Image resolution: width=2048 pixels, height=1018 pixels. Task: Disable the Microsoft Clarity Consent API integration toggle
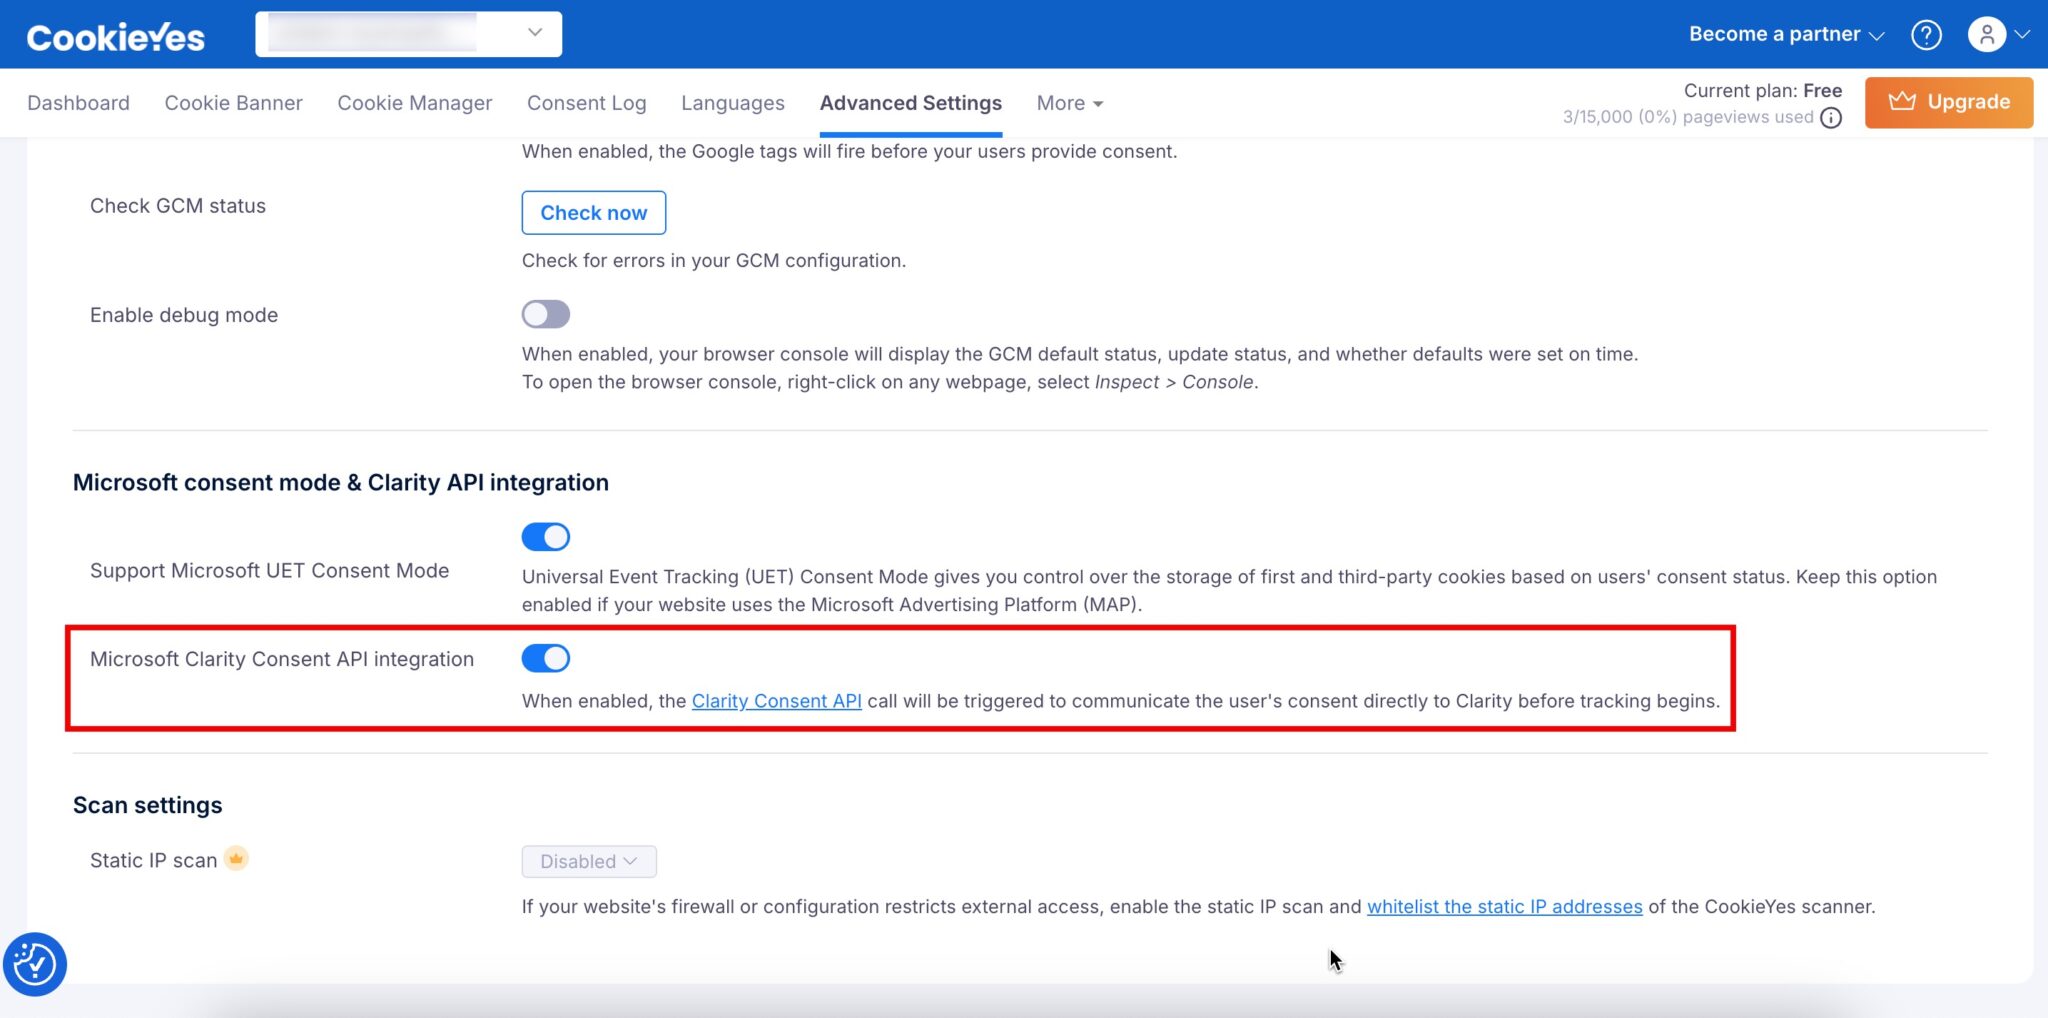(x=545, y=658)
